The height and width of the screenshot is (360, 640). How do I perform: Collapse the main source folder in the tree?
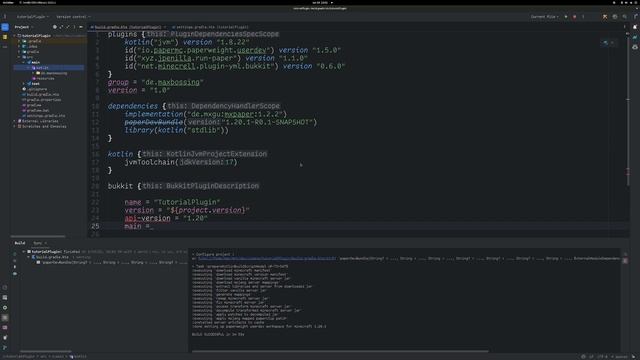[24, 62]
